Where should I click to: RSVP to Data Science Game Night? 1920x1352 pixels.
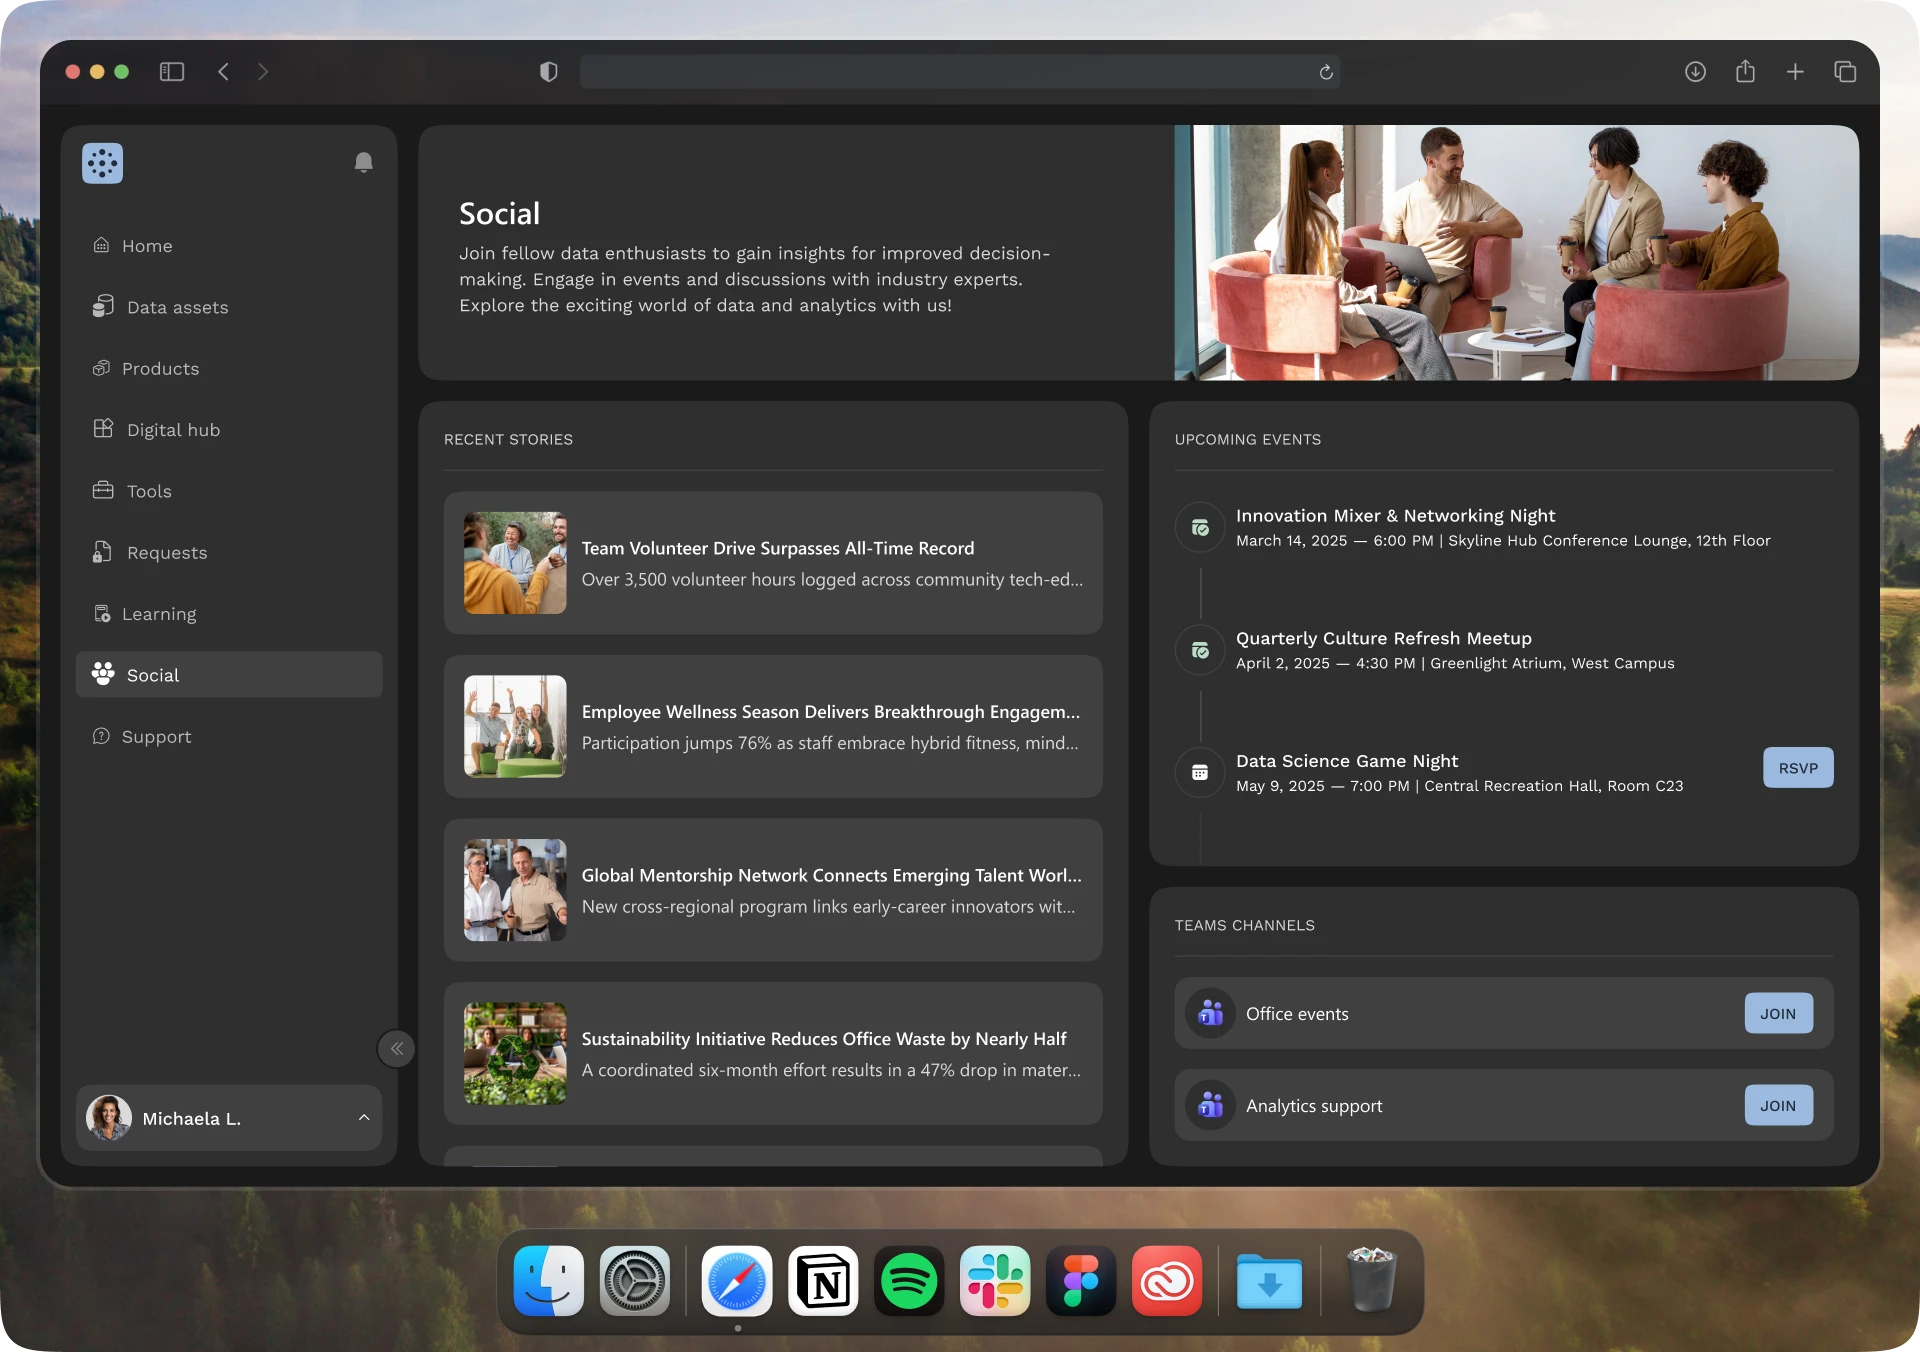[x=1797, y=768]
